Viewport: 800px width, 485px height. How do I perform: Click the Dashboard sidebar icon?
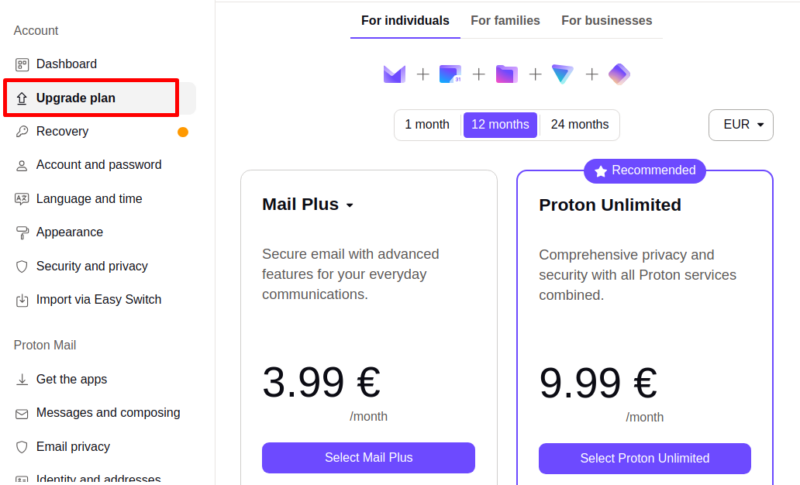pos(22,64)
